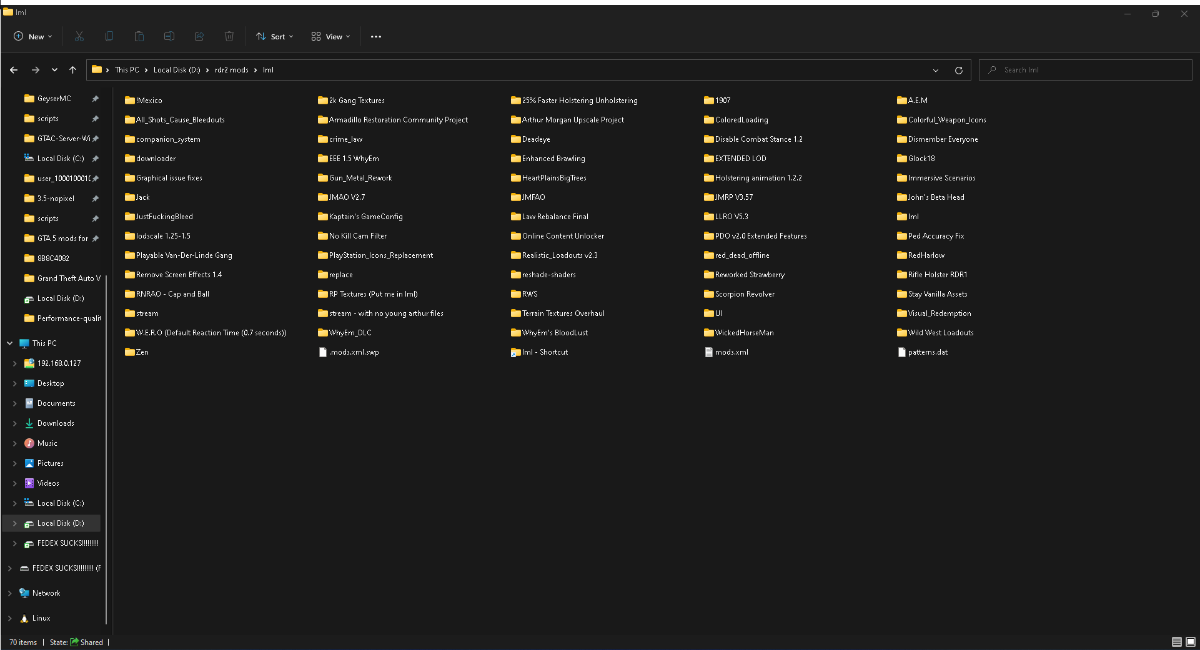The image size is (1200, 650).
Task: Select Downloads in the navigation pane
Action: coord(56,423)
